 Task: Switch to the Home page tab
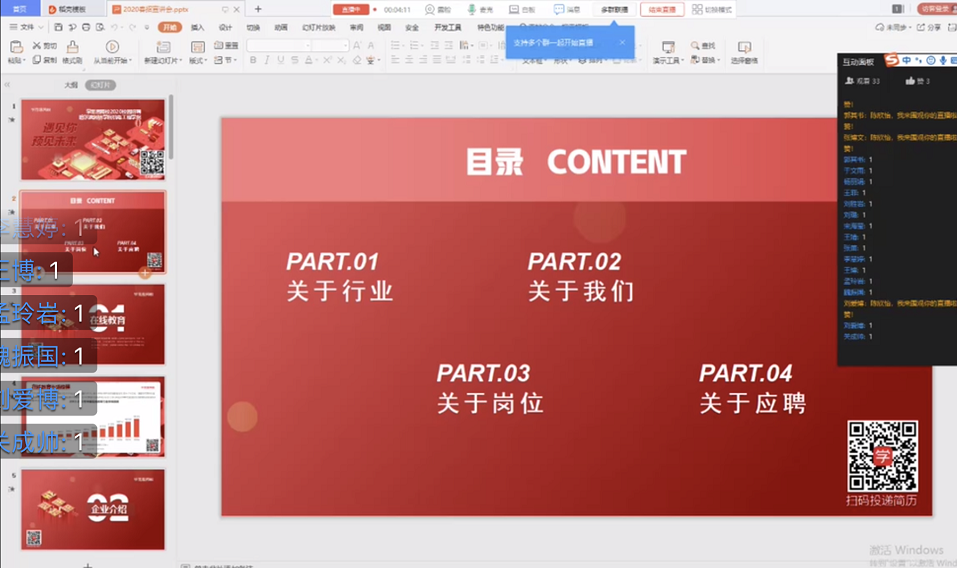(20, 9)
